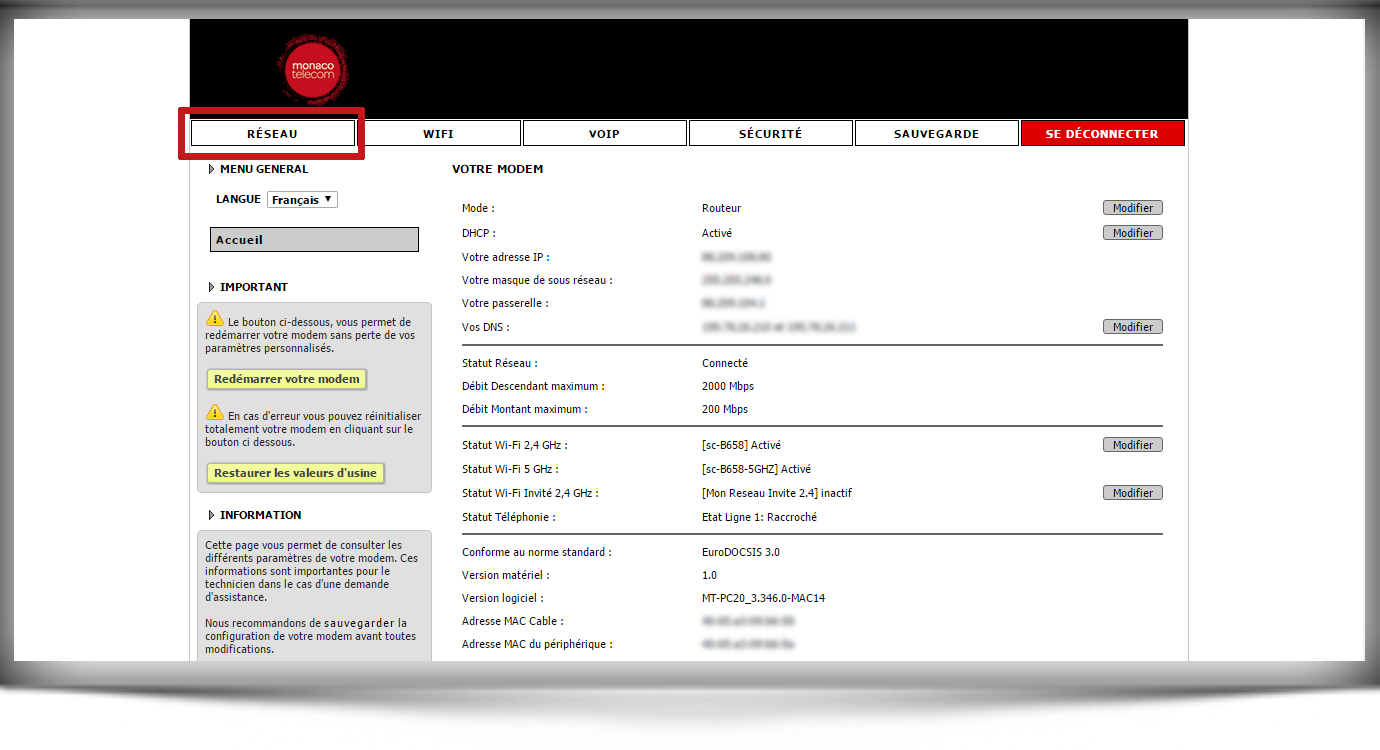Open the LANGUE Français dropdown
This screenshot has width=1380, height=750.
[x=303, y=199]
